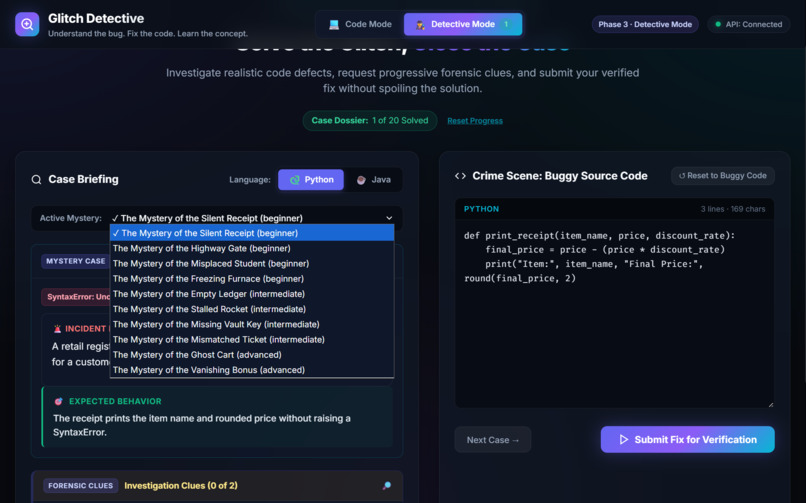The width and height of the screenshot is (806, 503).
Task: Click the Glitch Detective magnifier logo
Action: [x=27, y=24]
